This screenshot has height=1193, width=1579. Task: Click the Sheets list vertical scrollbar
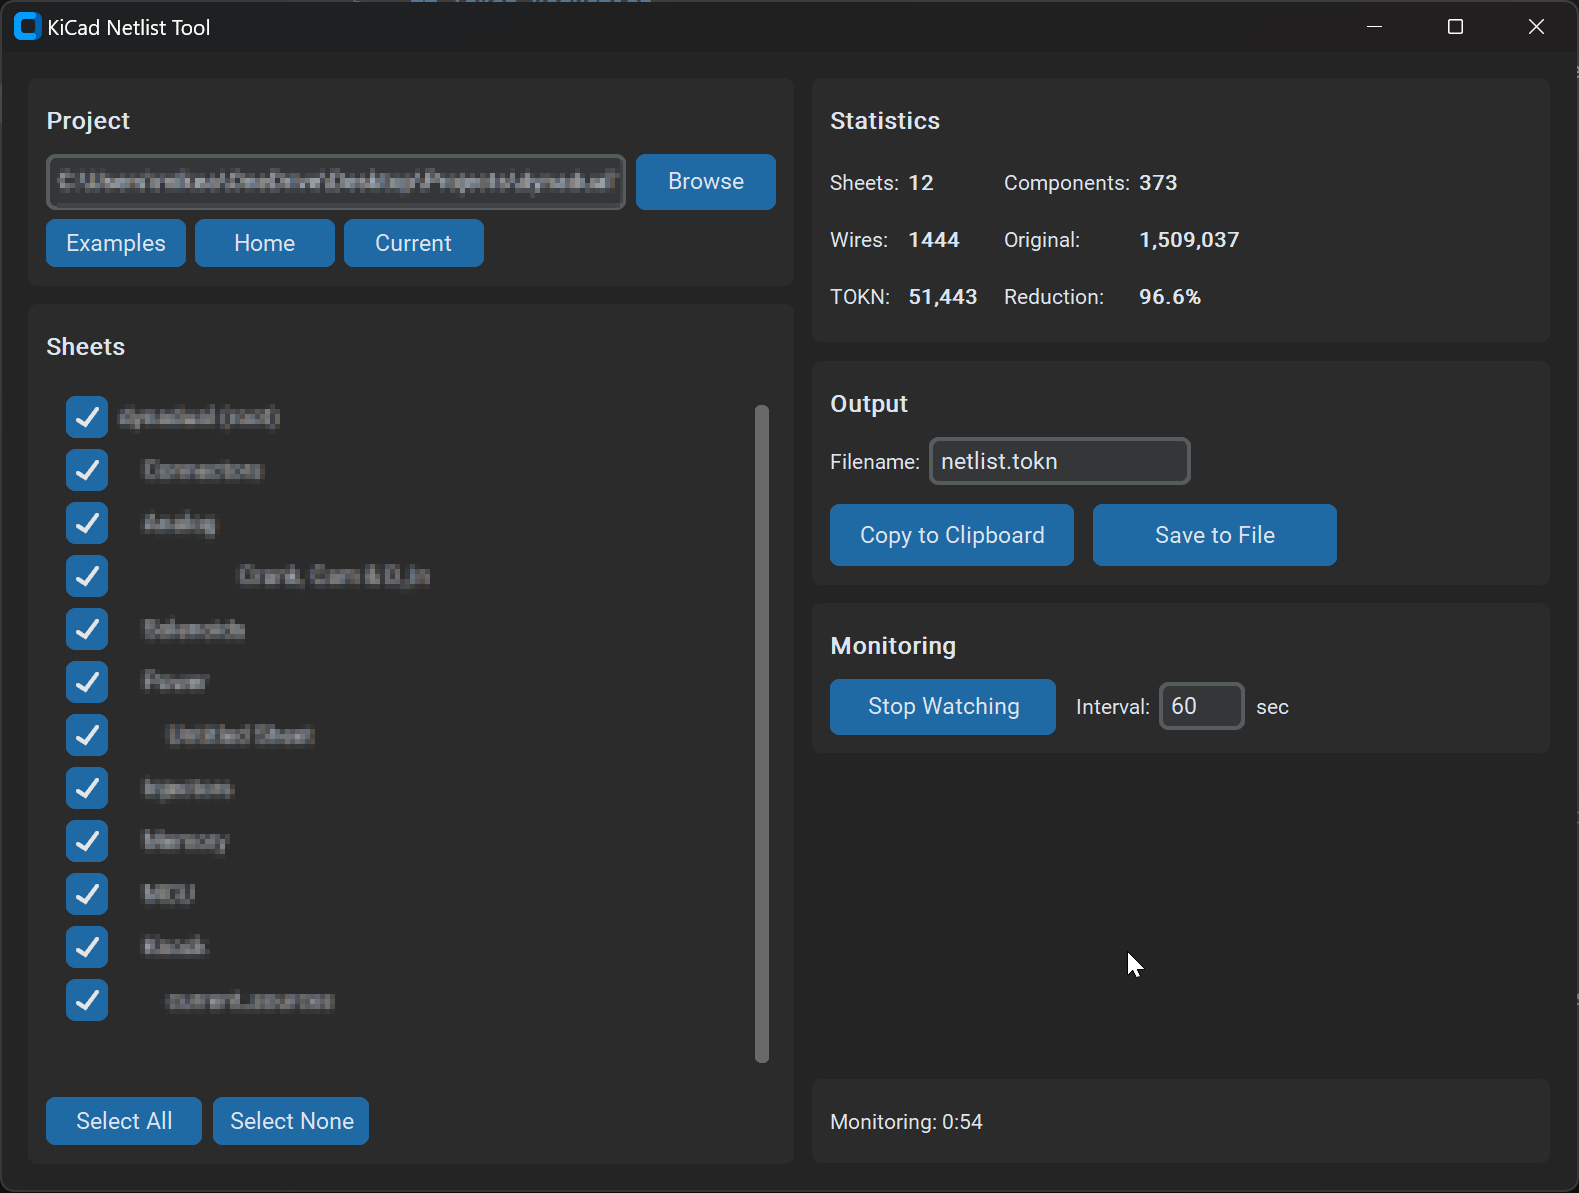pyautogui.click(x=762, y=734)
